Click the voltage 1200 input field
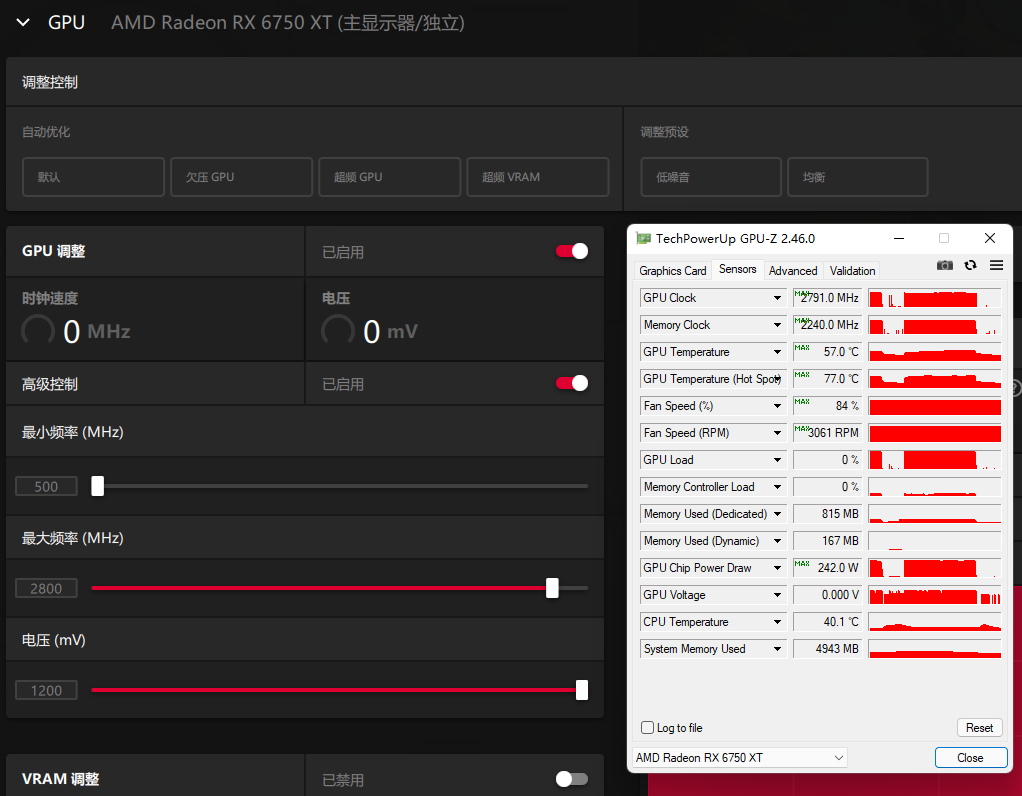This screenshot has height=796, width=1022. click(x=46, y=690)
